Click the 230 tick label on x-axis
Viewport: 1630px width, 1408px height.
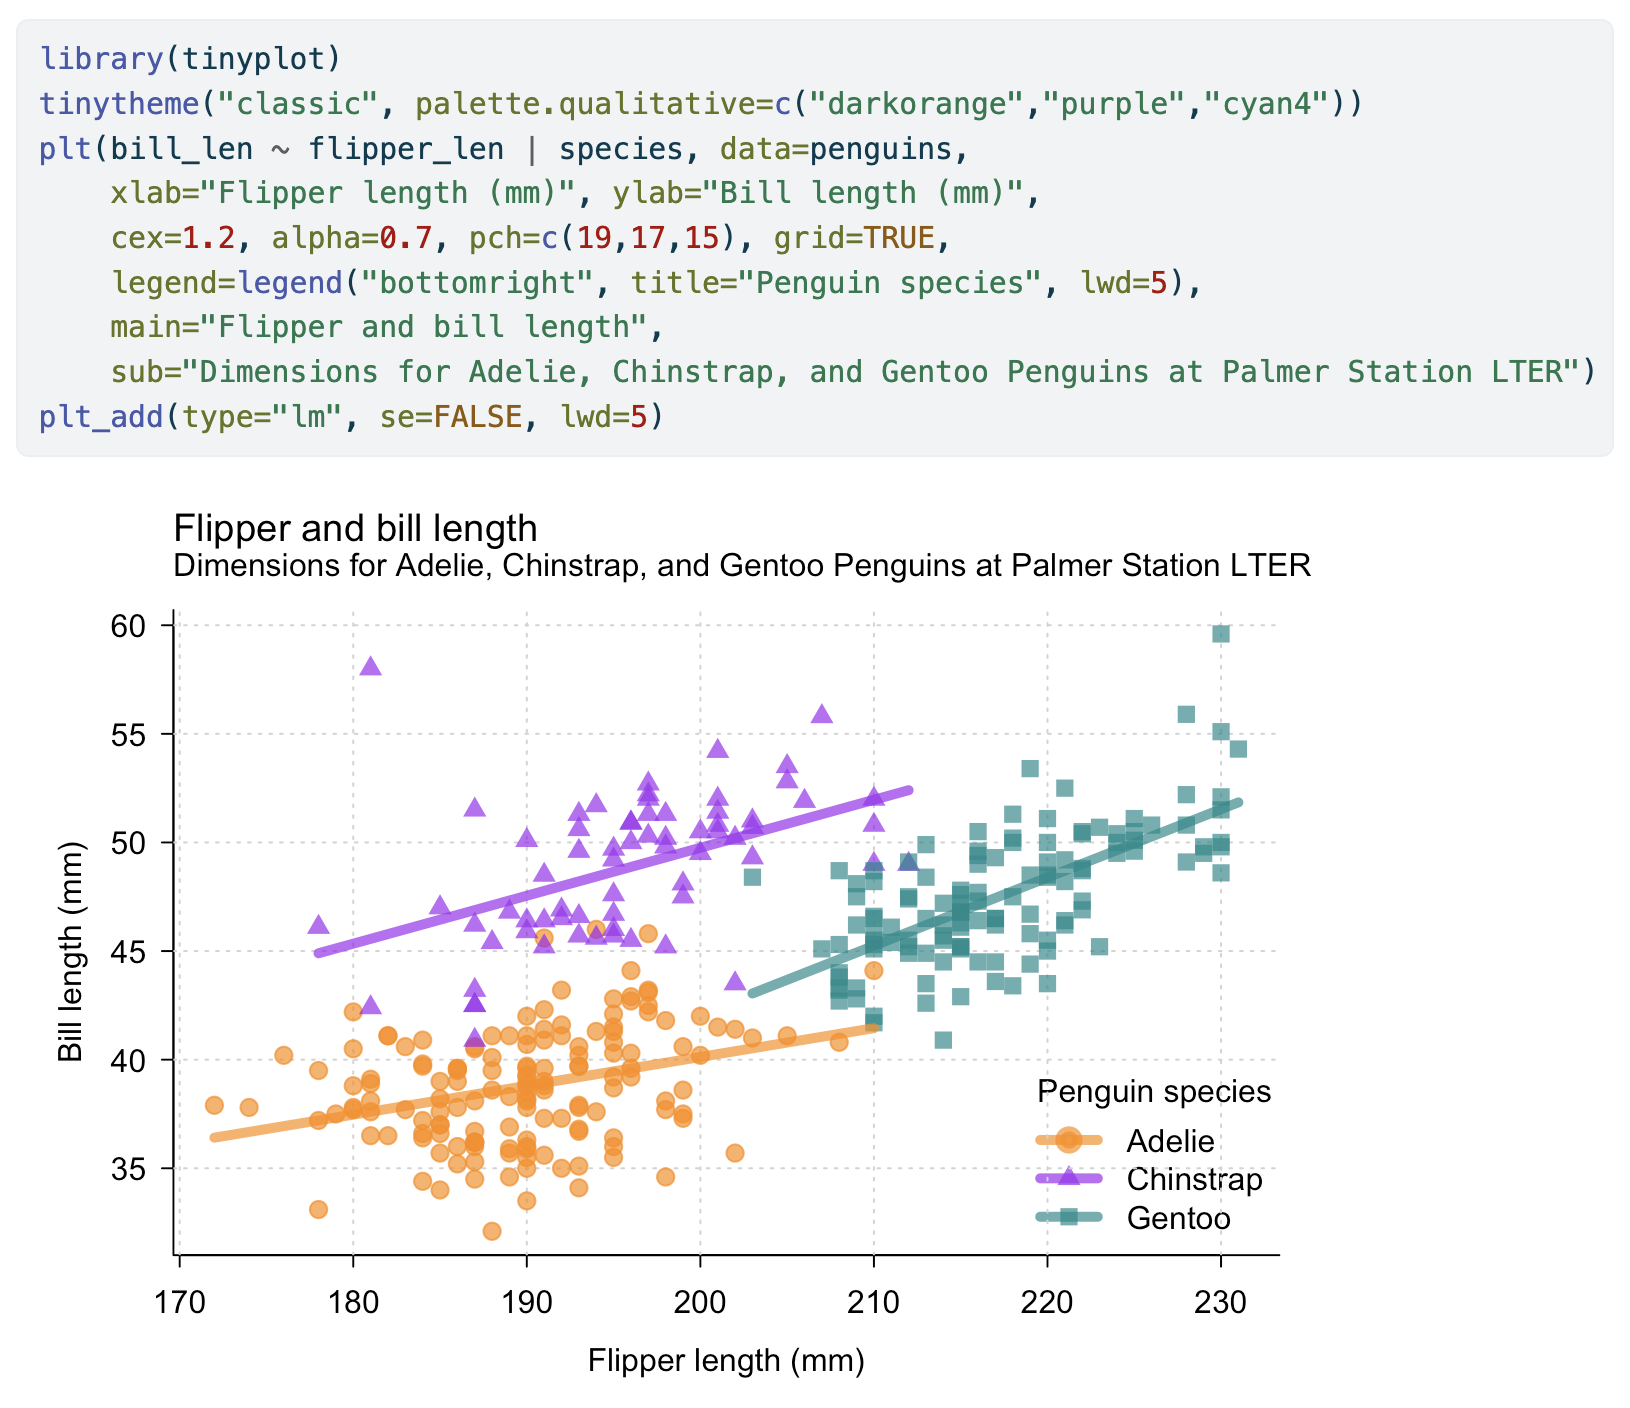coord(1221,1304)
